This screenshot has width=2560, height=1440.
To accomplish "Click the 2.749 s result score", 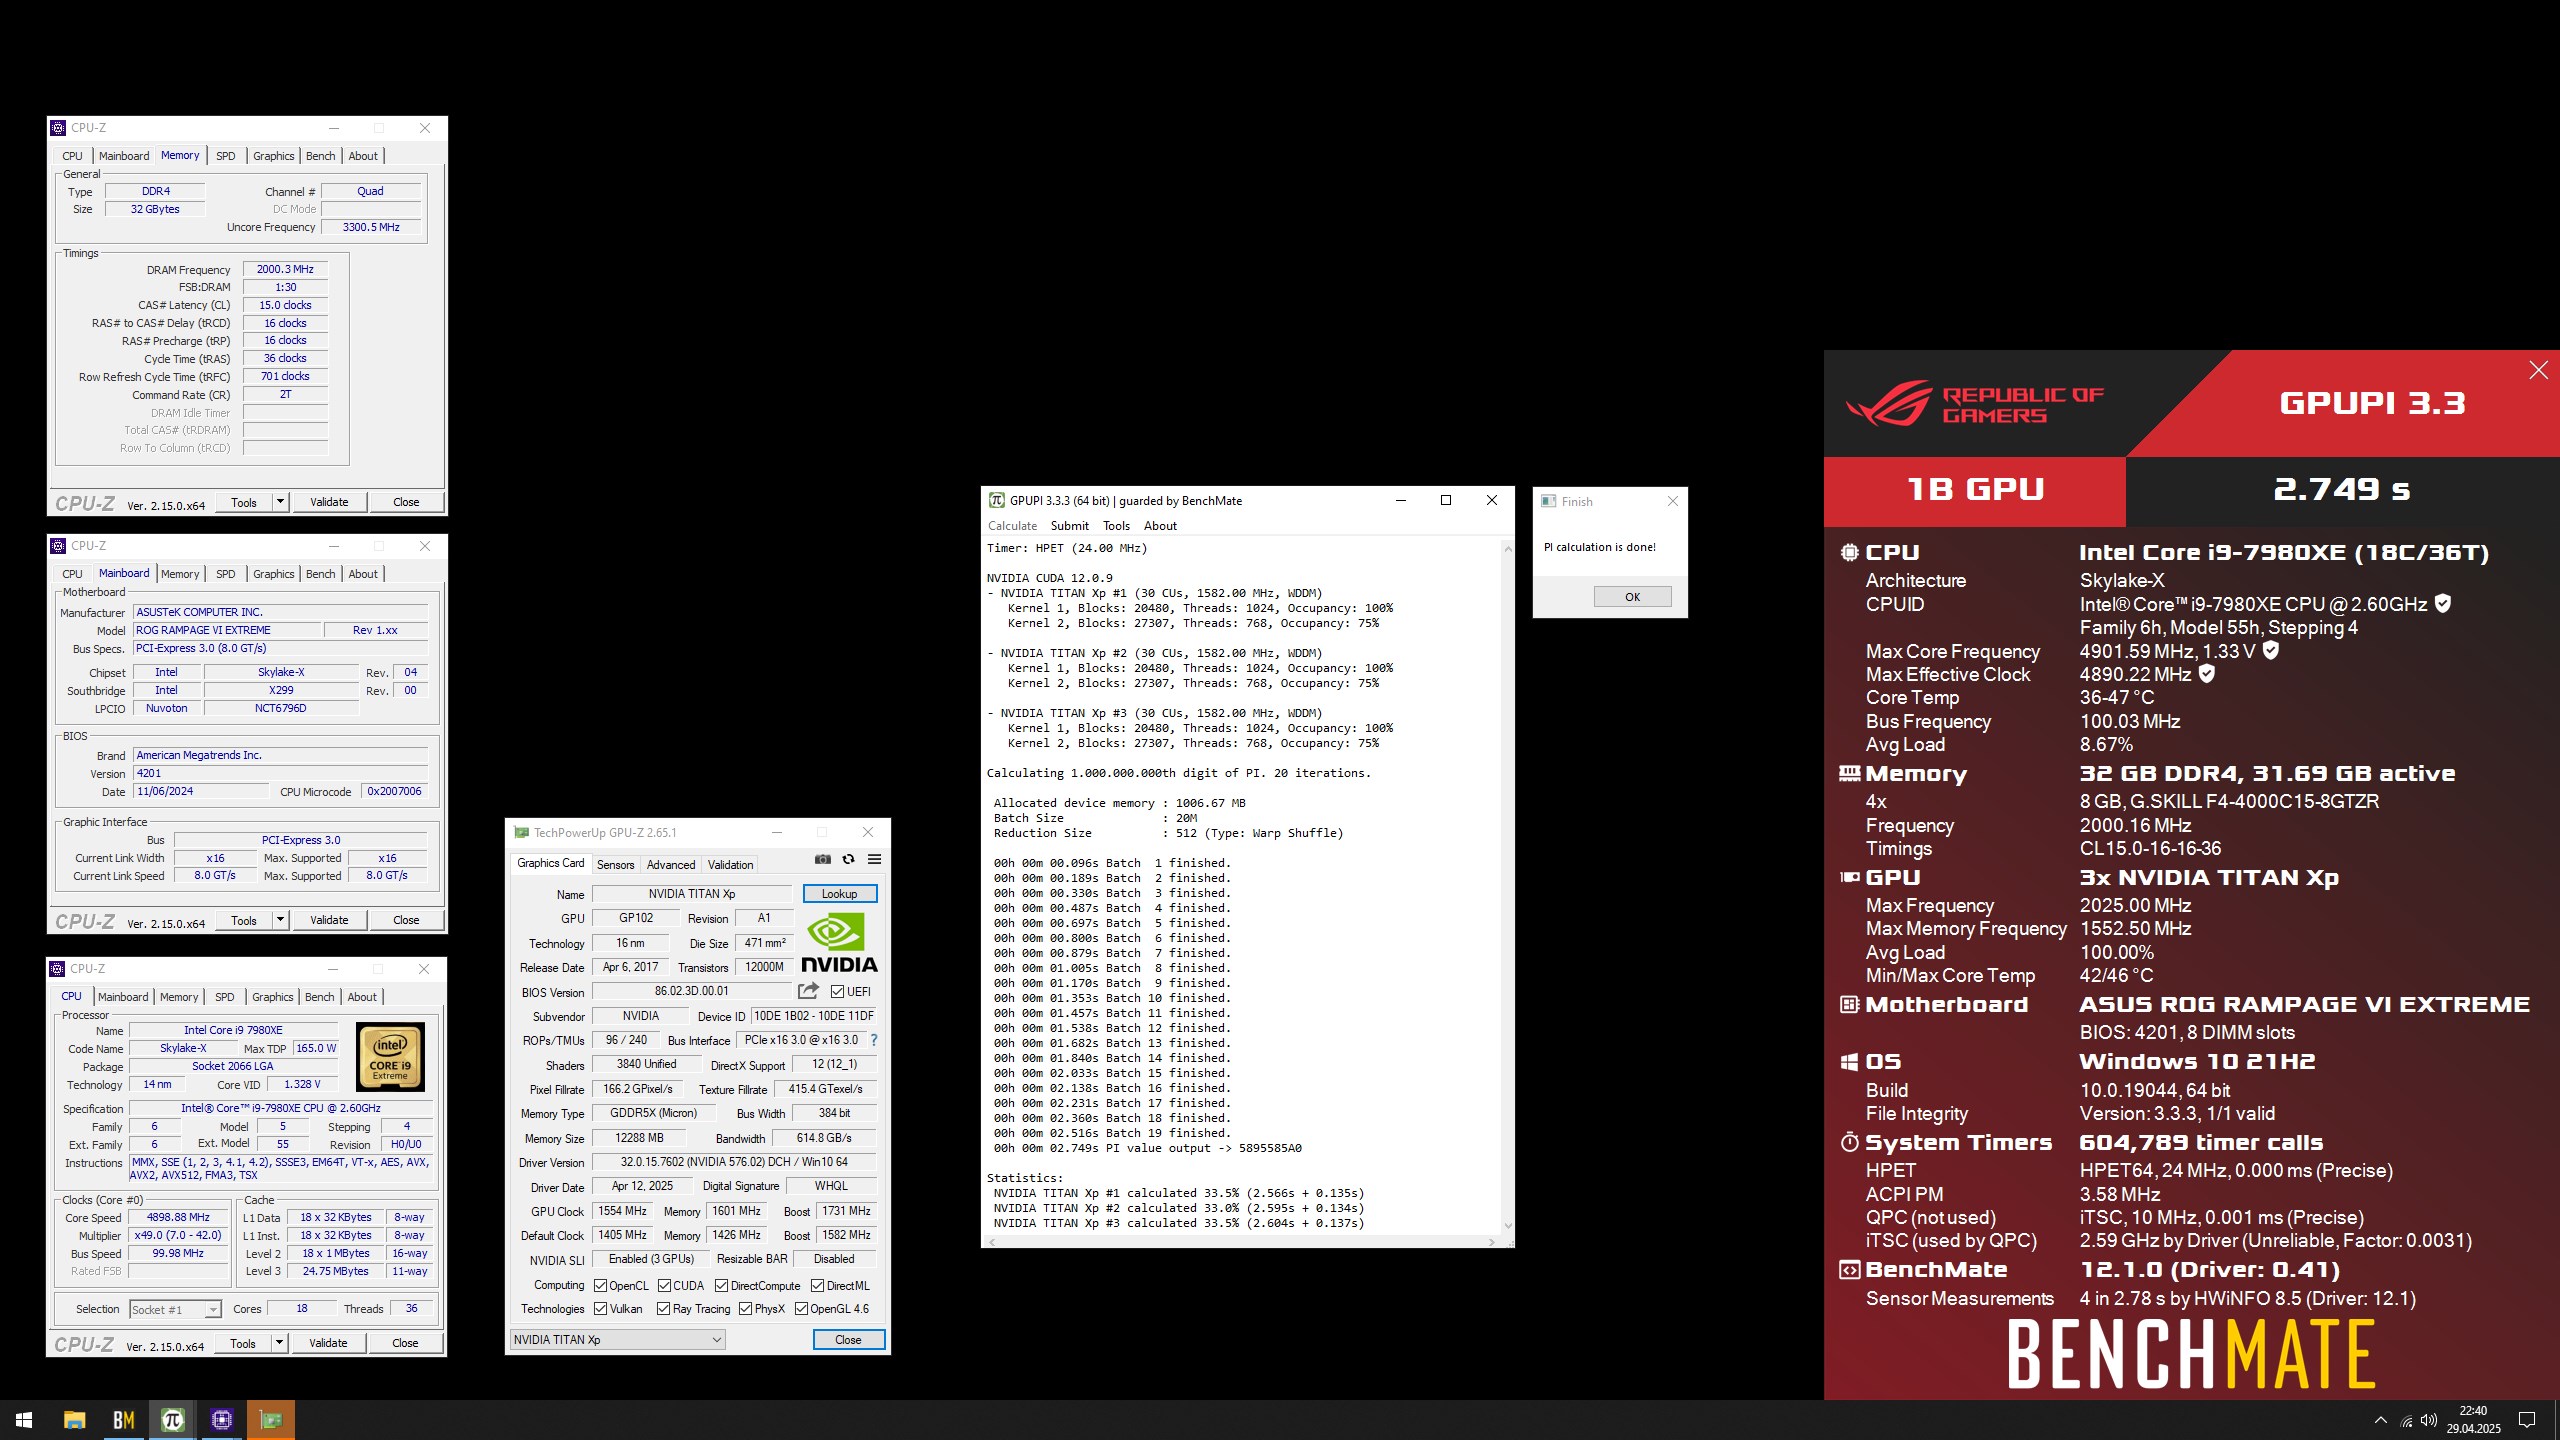I will click(2342, 490).
